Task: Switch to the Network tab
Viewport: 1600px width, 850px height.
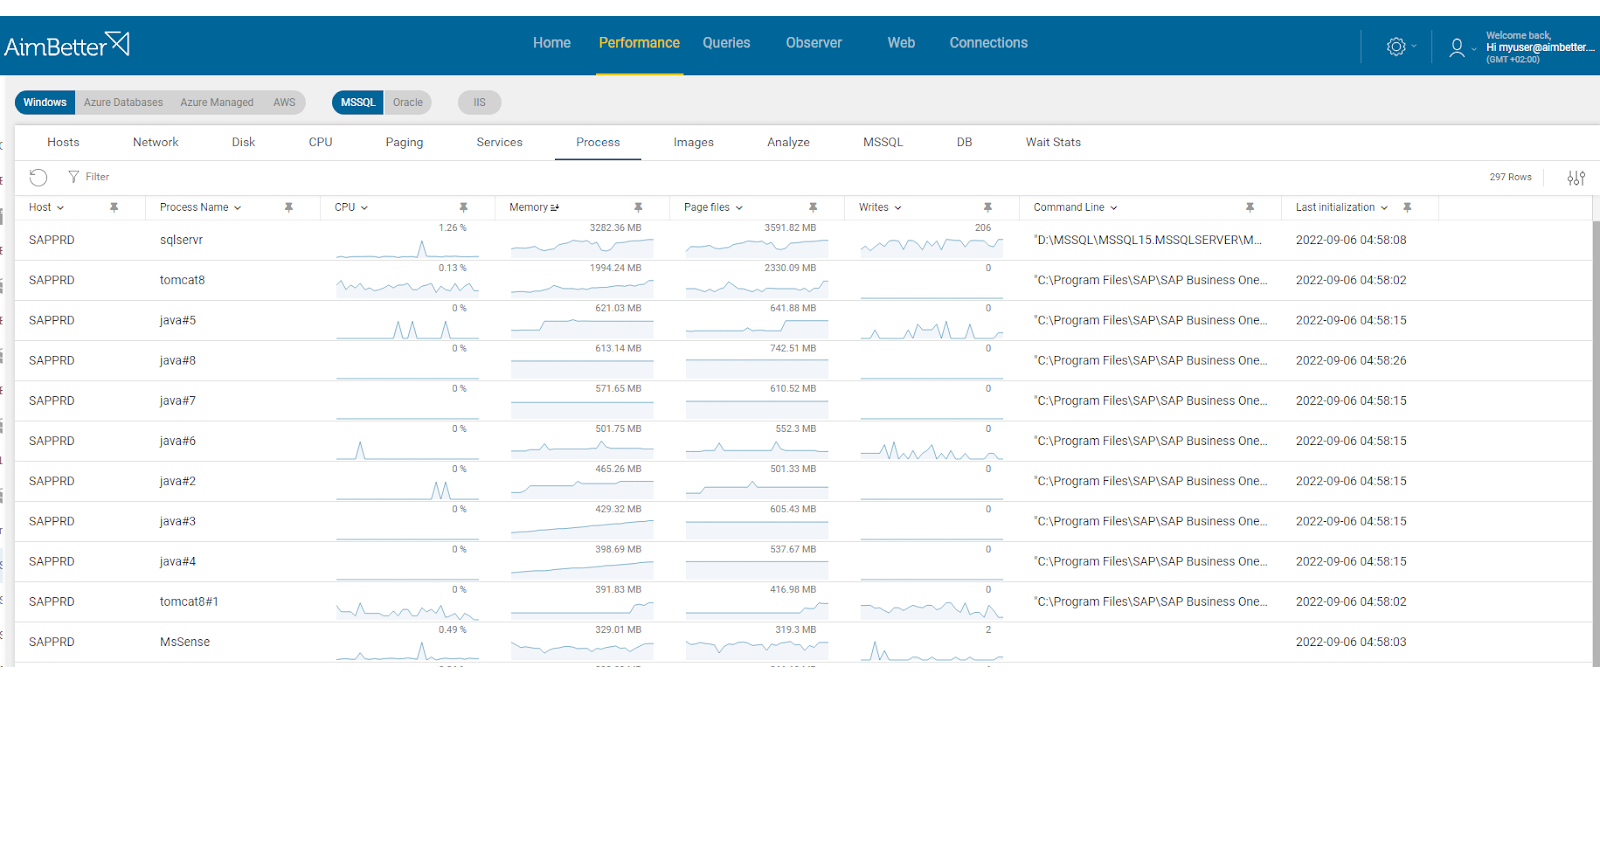Action: pos(155,142)
